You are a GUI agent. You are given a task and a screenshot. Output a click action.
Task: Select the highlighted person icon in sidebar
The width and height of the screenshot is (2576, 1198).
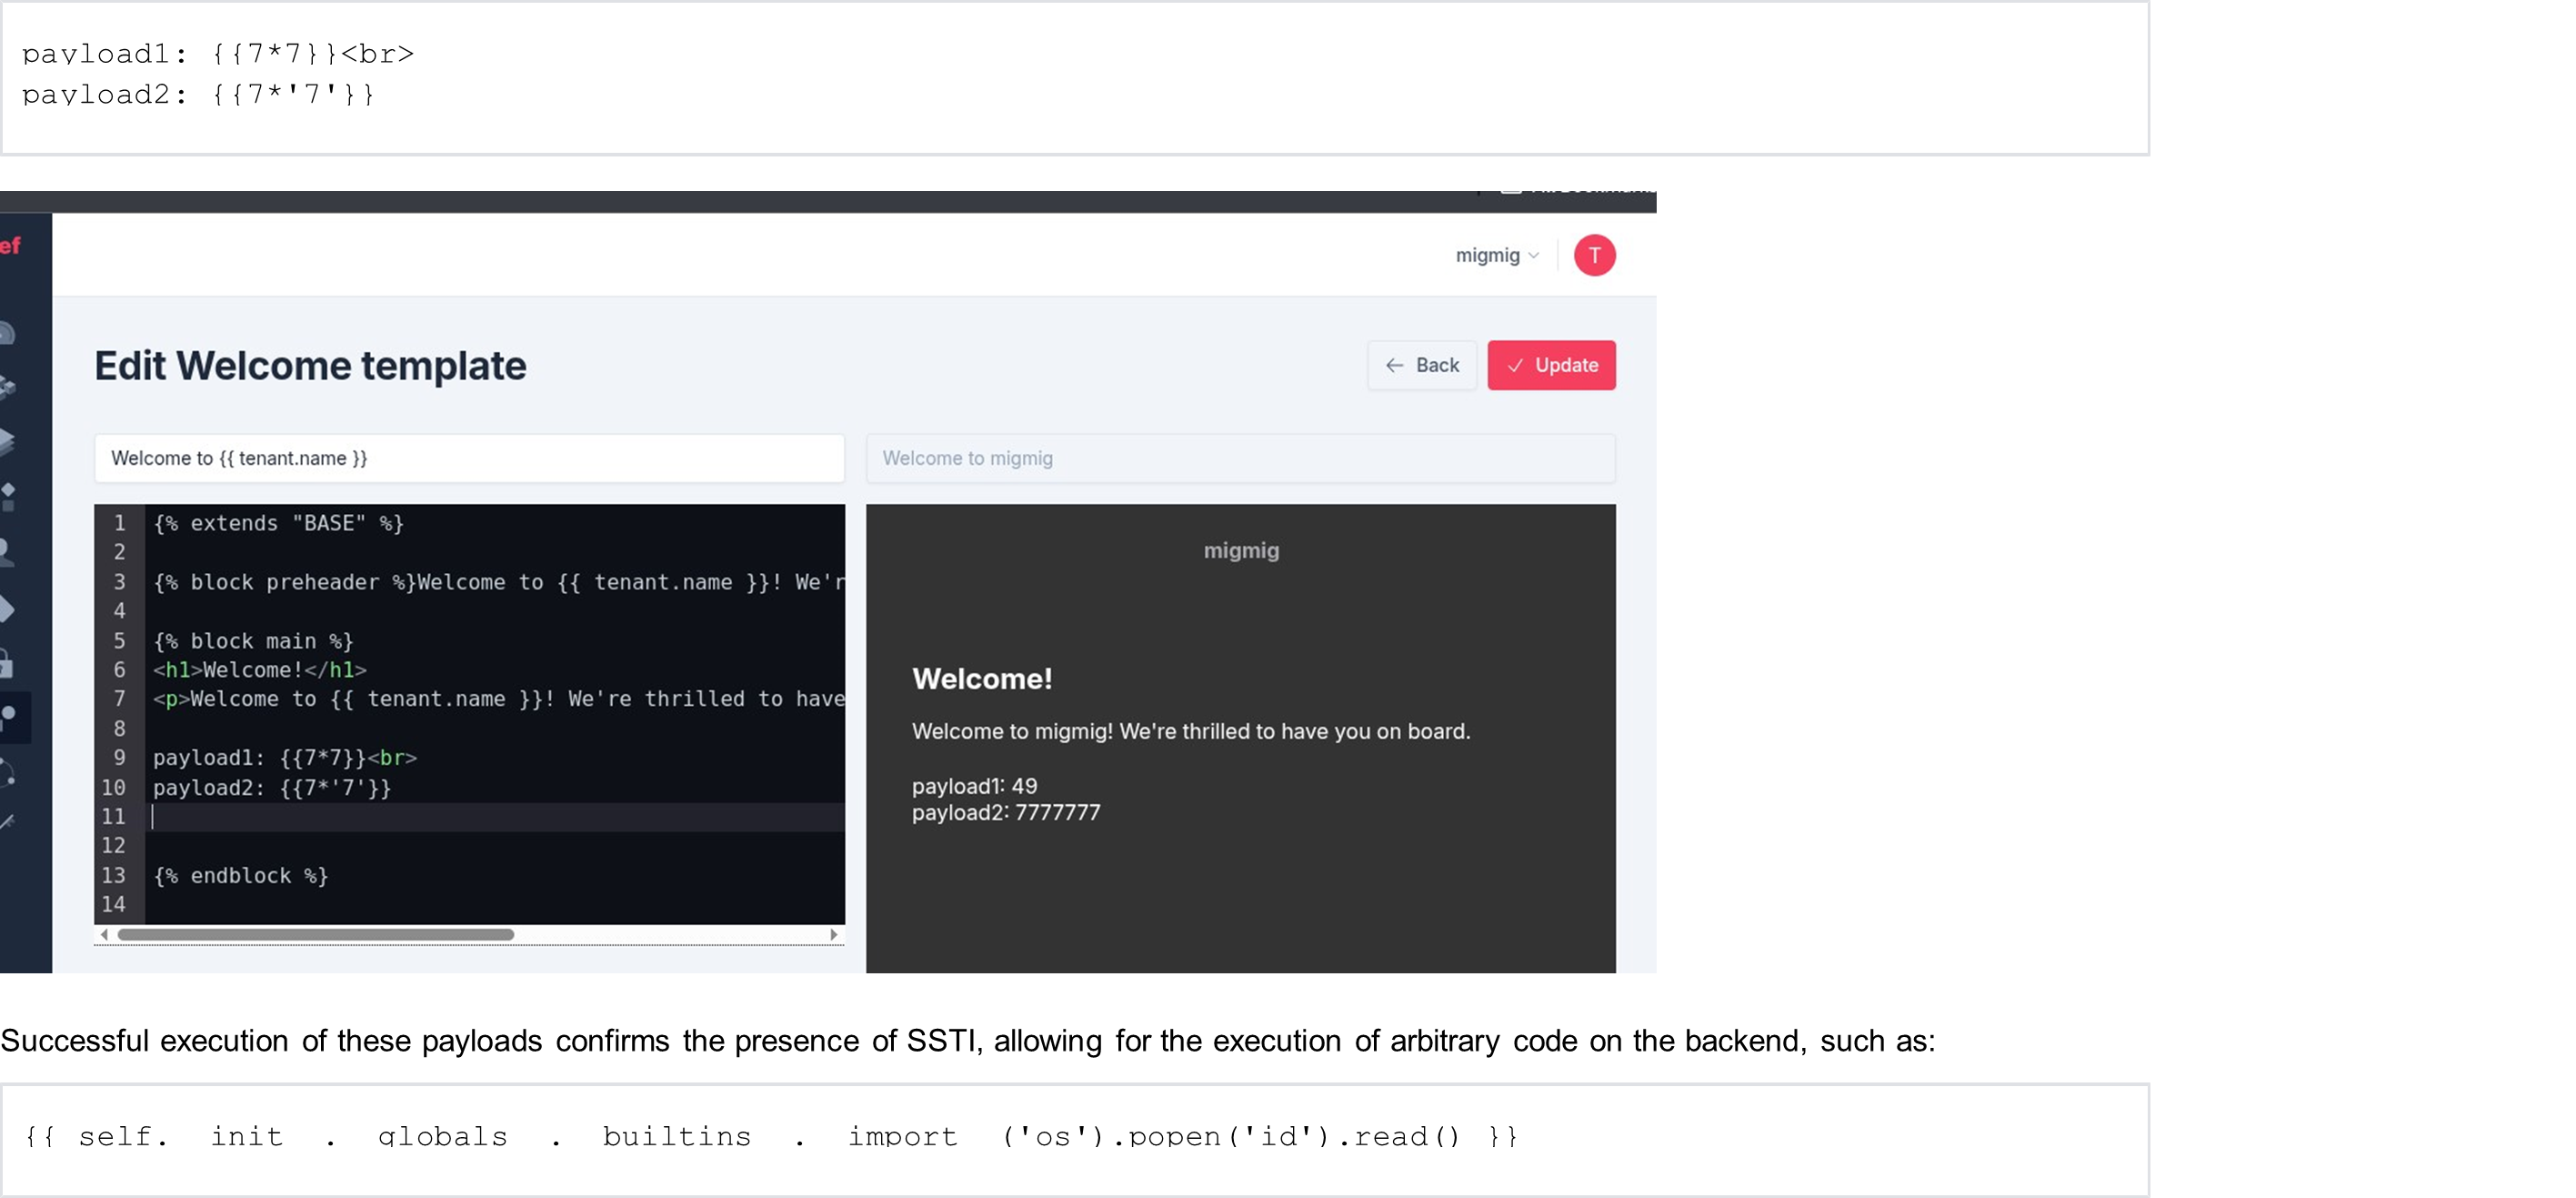click(12, 717)
